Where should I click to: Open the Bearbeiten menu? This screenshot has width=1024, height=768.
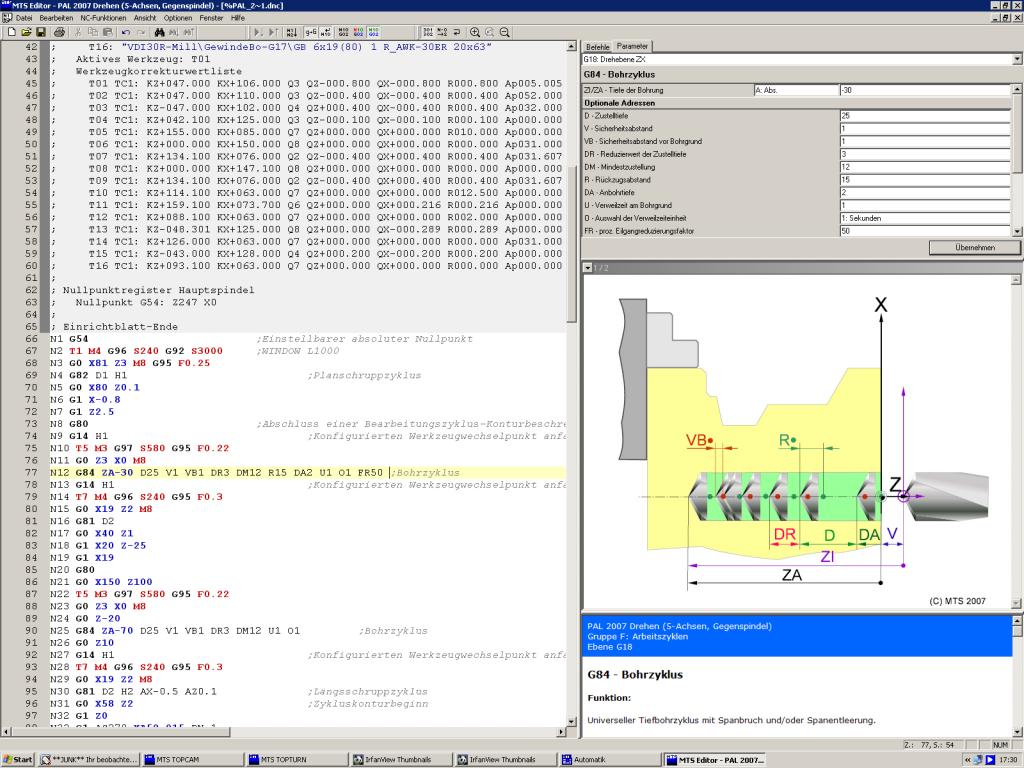(x=56, y=18)
